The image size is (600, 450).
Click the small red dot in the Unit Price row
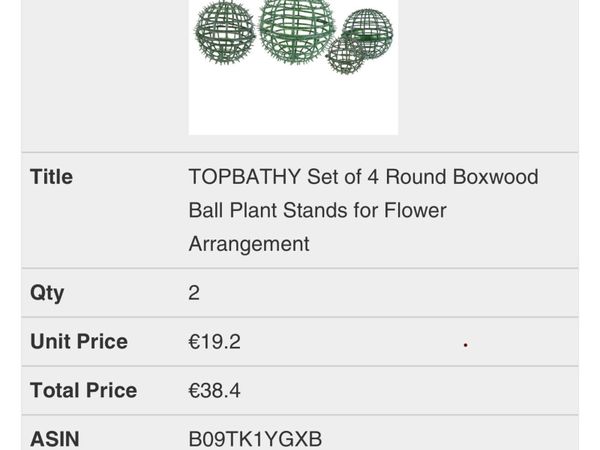pyautogui.click(x=465, y=345)
